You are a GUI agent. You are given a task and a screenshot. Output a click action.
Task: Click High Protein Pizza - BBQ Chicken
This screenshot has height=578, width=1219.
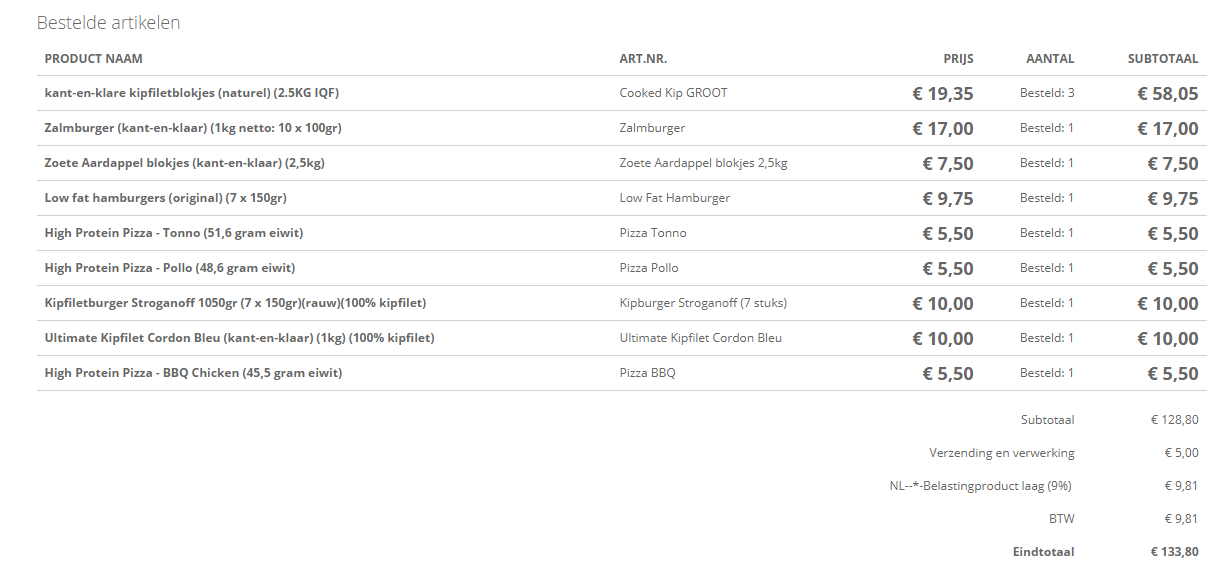(x=194, y=373)
